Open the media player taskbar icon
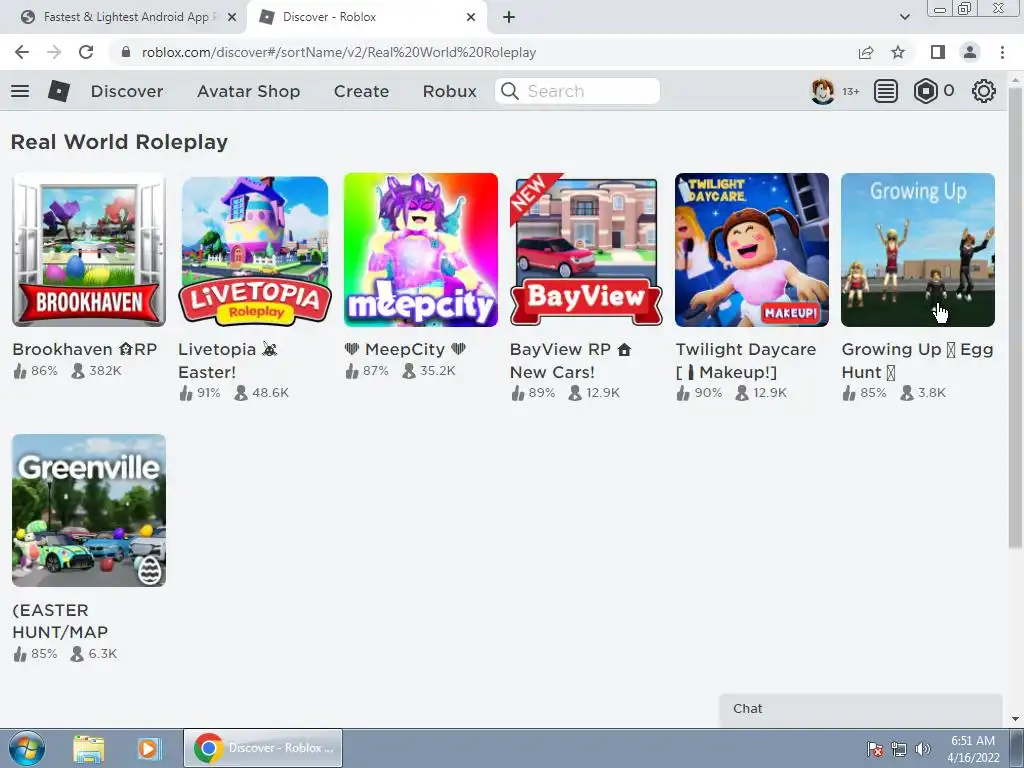 coord(149,748)
